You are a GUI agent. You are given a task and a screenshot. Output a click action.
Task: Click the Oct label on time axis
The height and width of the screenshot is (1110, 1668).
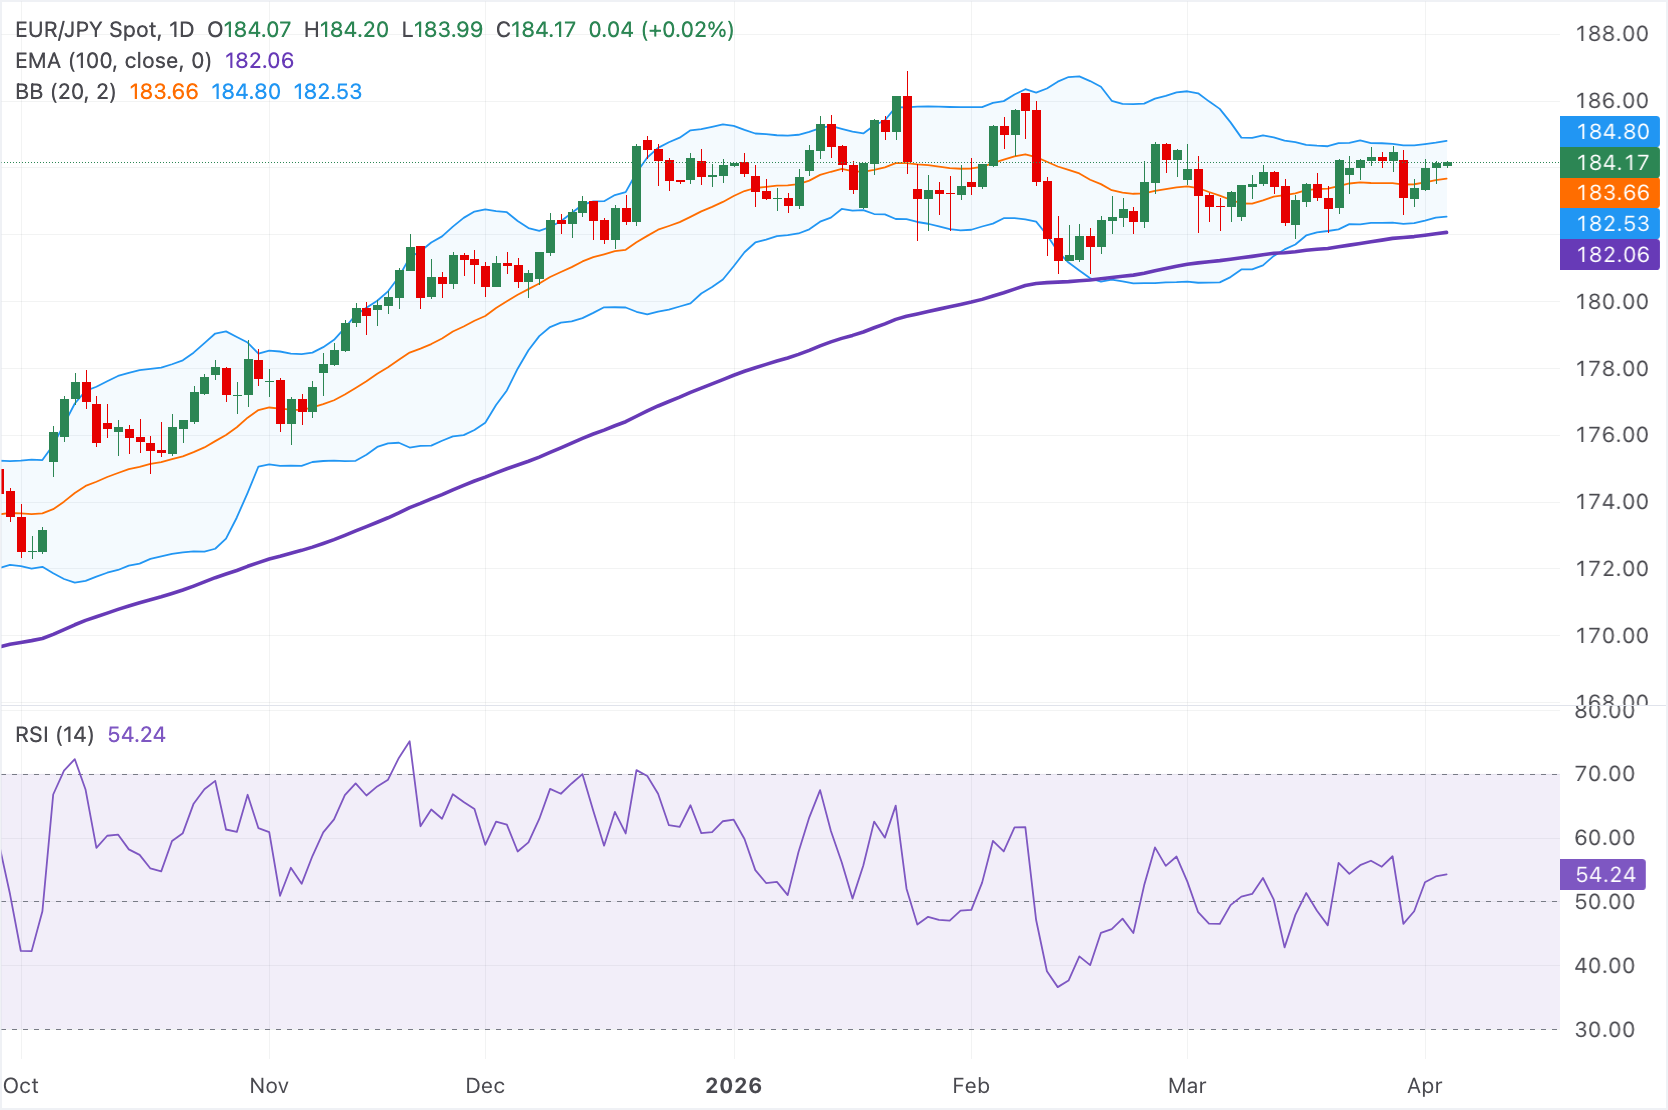(x=20, y=1085)
